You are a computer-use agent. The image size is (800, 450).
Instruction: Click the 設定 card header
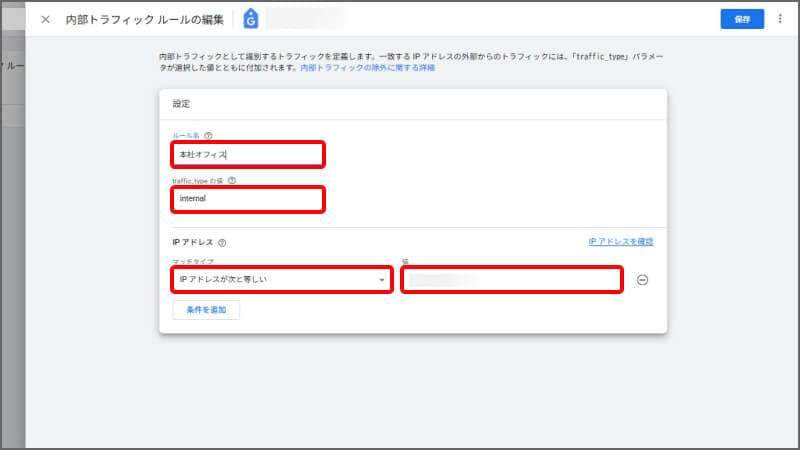pyautogui.click(x=181, y=103)
